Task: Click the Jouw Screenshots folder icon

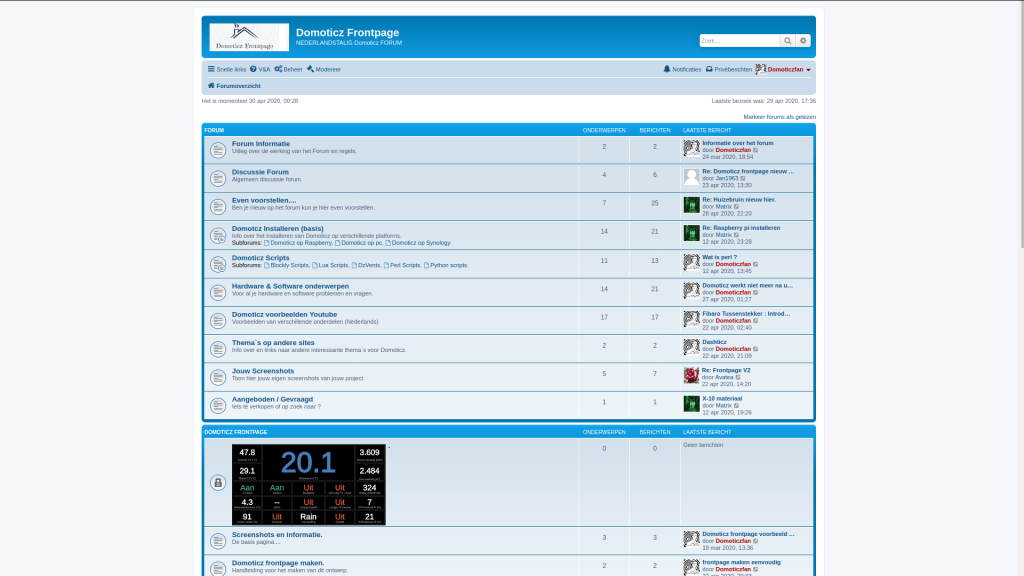Action: point(218,377)
